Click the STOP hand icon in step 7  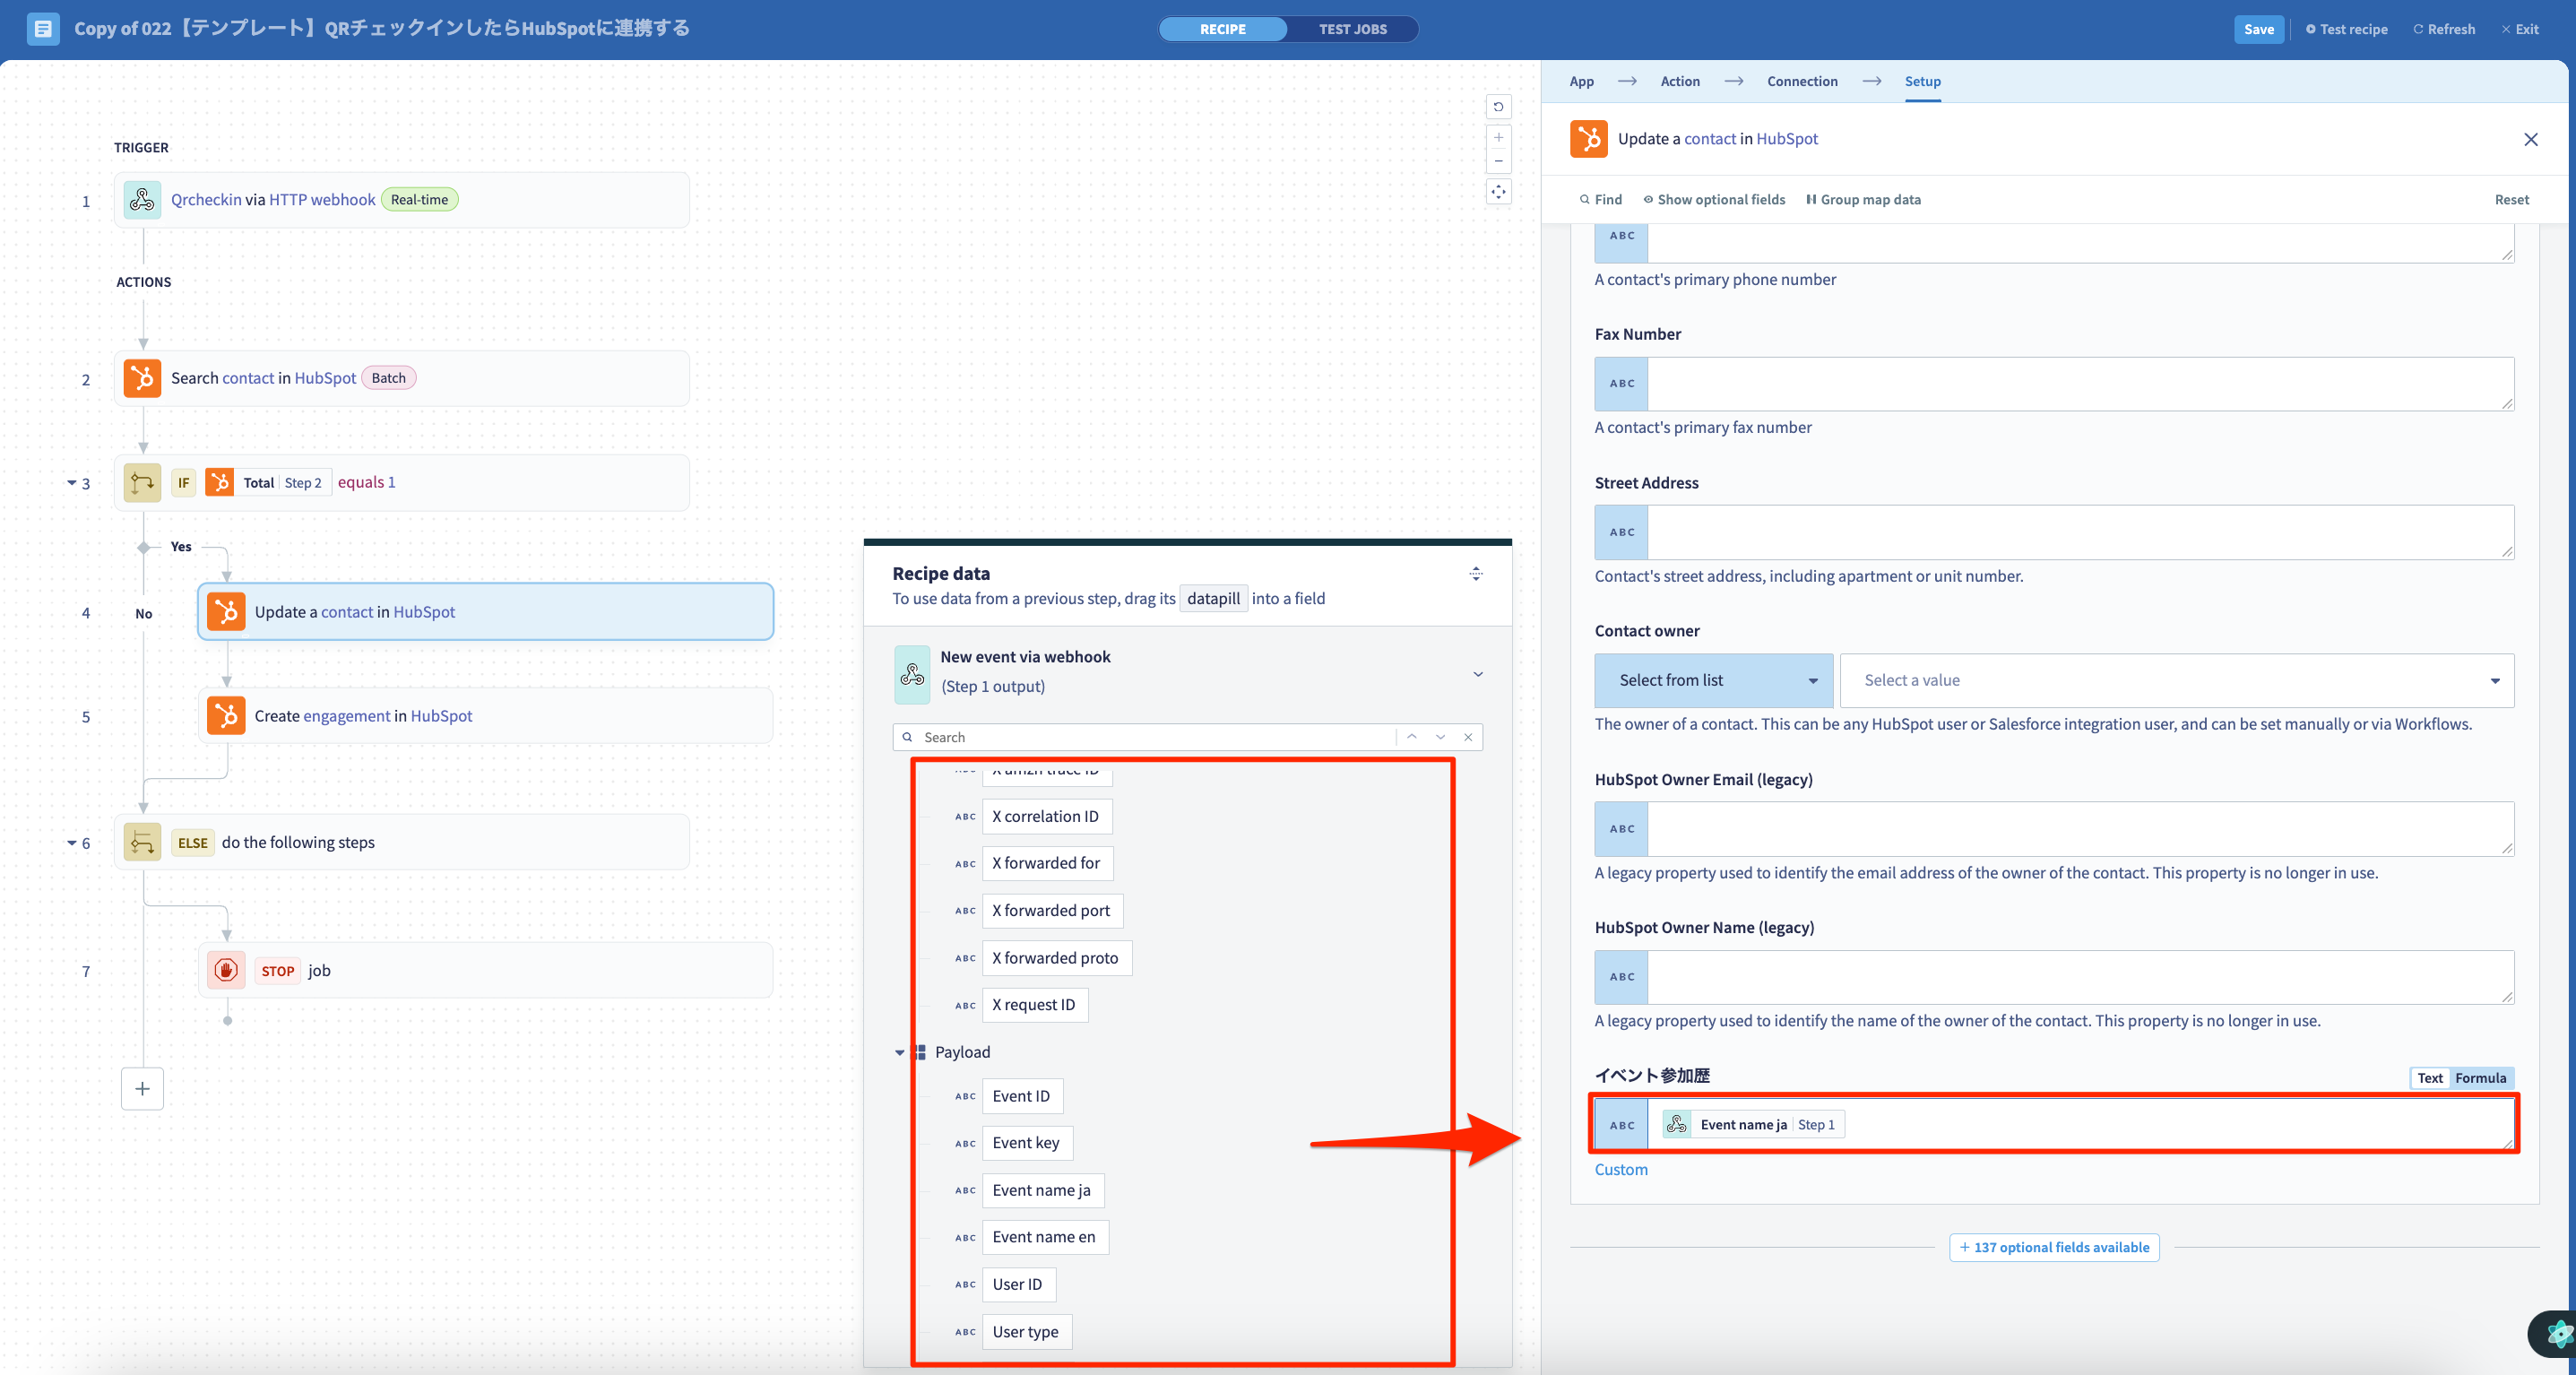point(226,970)
